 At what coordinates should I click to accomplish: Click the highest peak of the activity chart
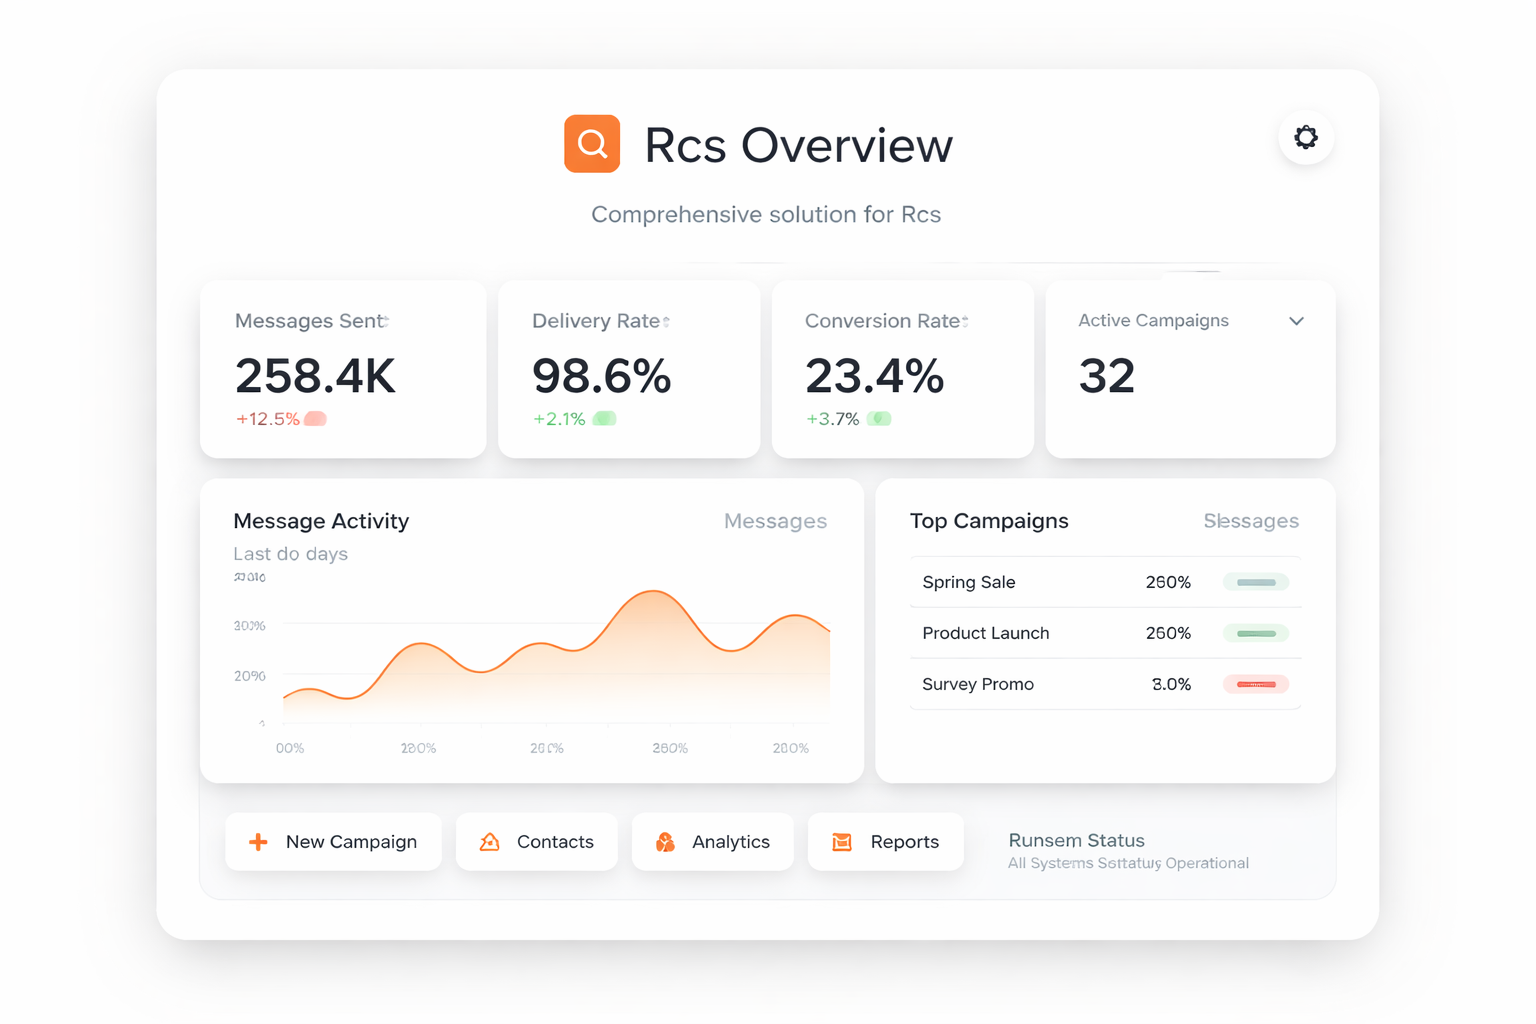point(653,592)
